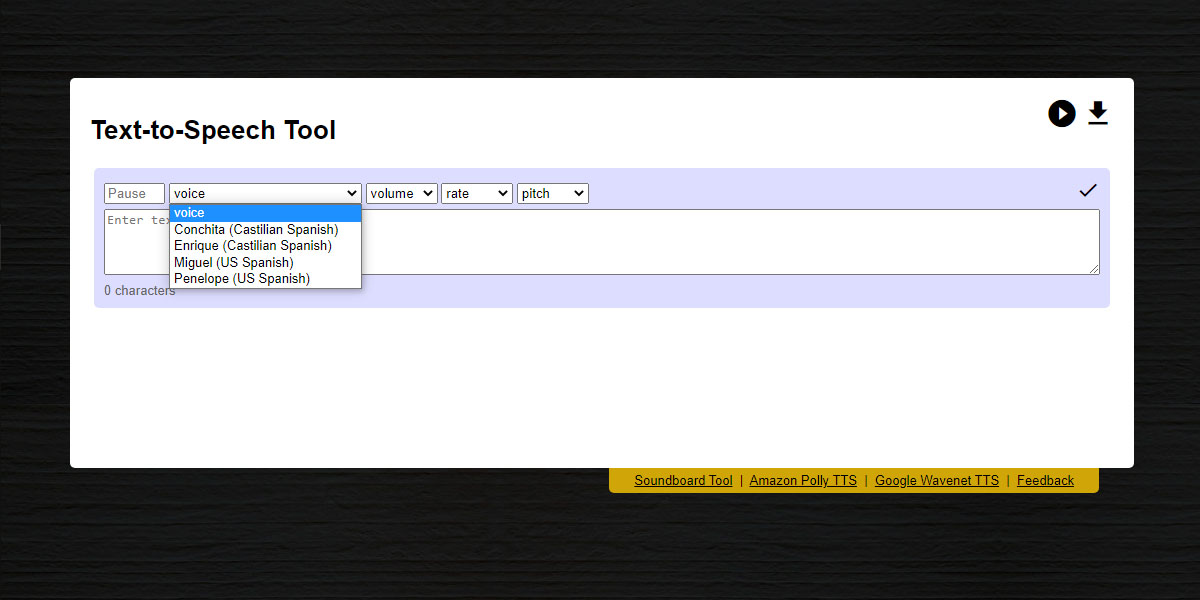Click the Play audio icon
The width and height of the screenshot is (1200, 600).
pos(1062,113)
